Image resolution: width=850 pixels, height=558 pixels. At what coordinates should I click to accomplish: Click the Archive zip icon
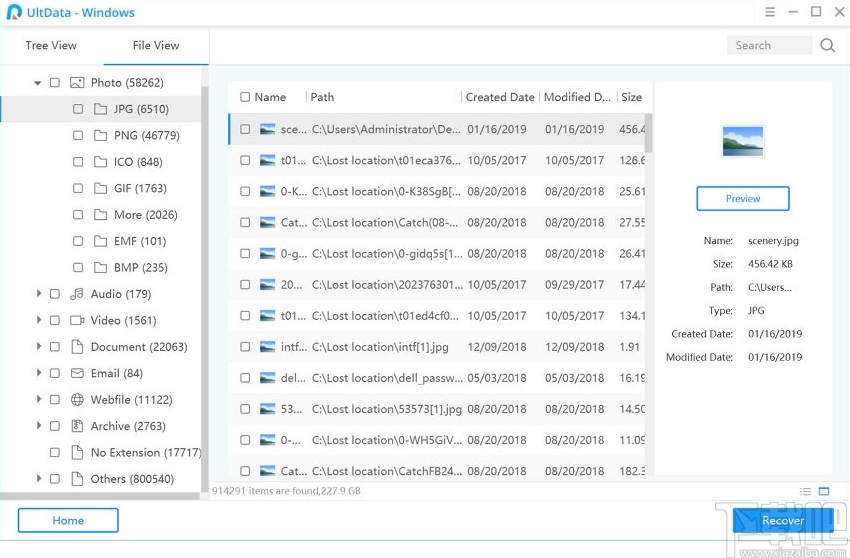[x=77, y=426]
